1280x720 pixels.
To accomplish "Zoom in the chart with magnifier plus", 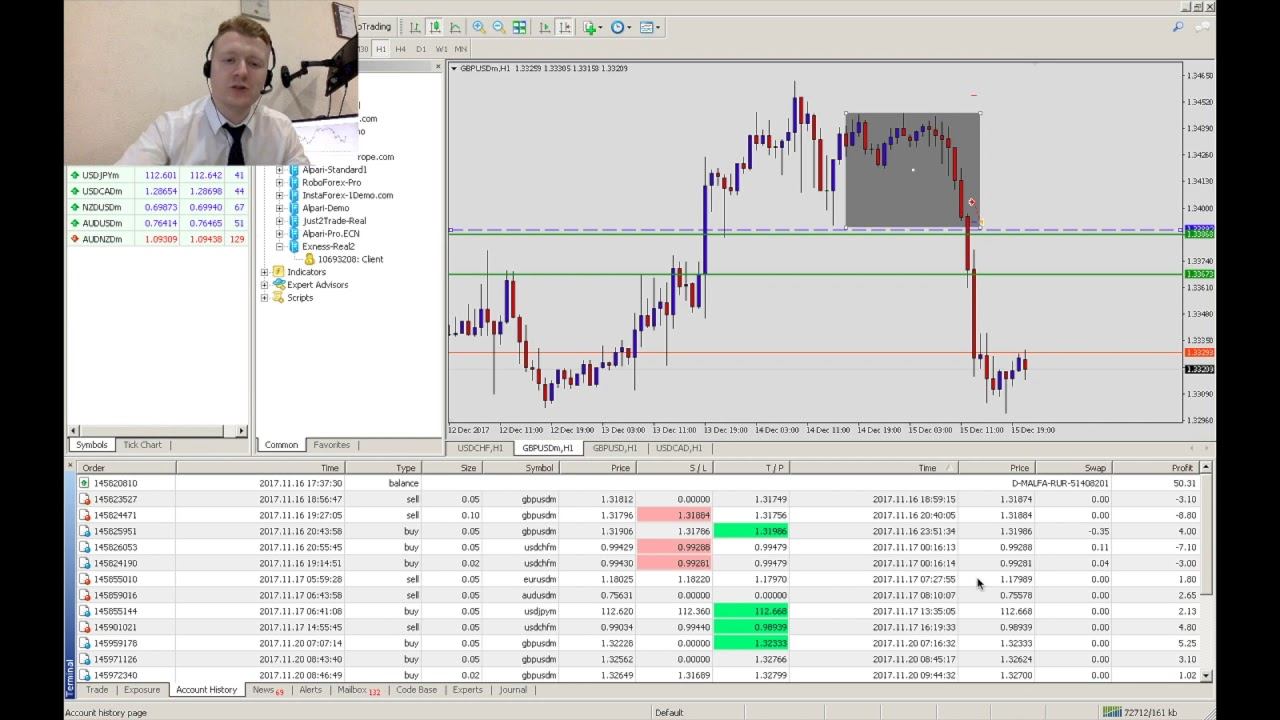I will [x=479, y=28].
